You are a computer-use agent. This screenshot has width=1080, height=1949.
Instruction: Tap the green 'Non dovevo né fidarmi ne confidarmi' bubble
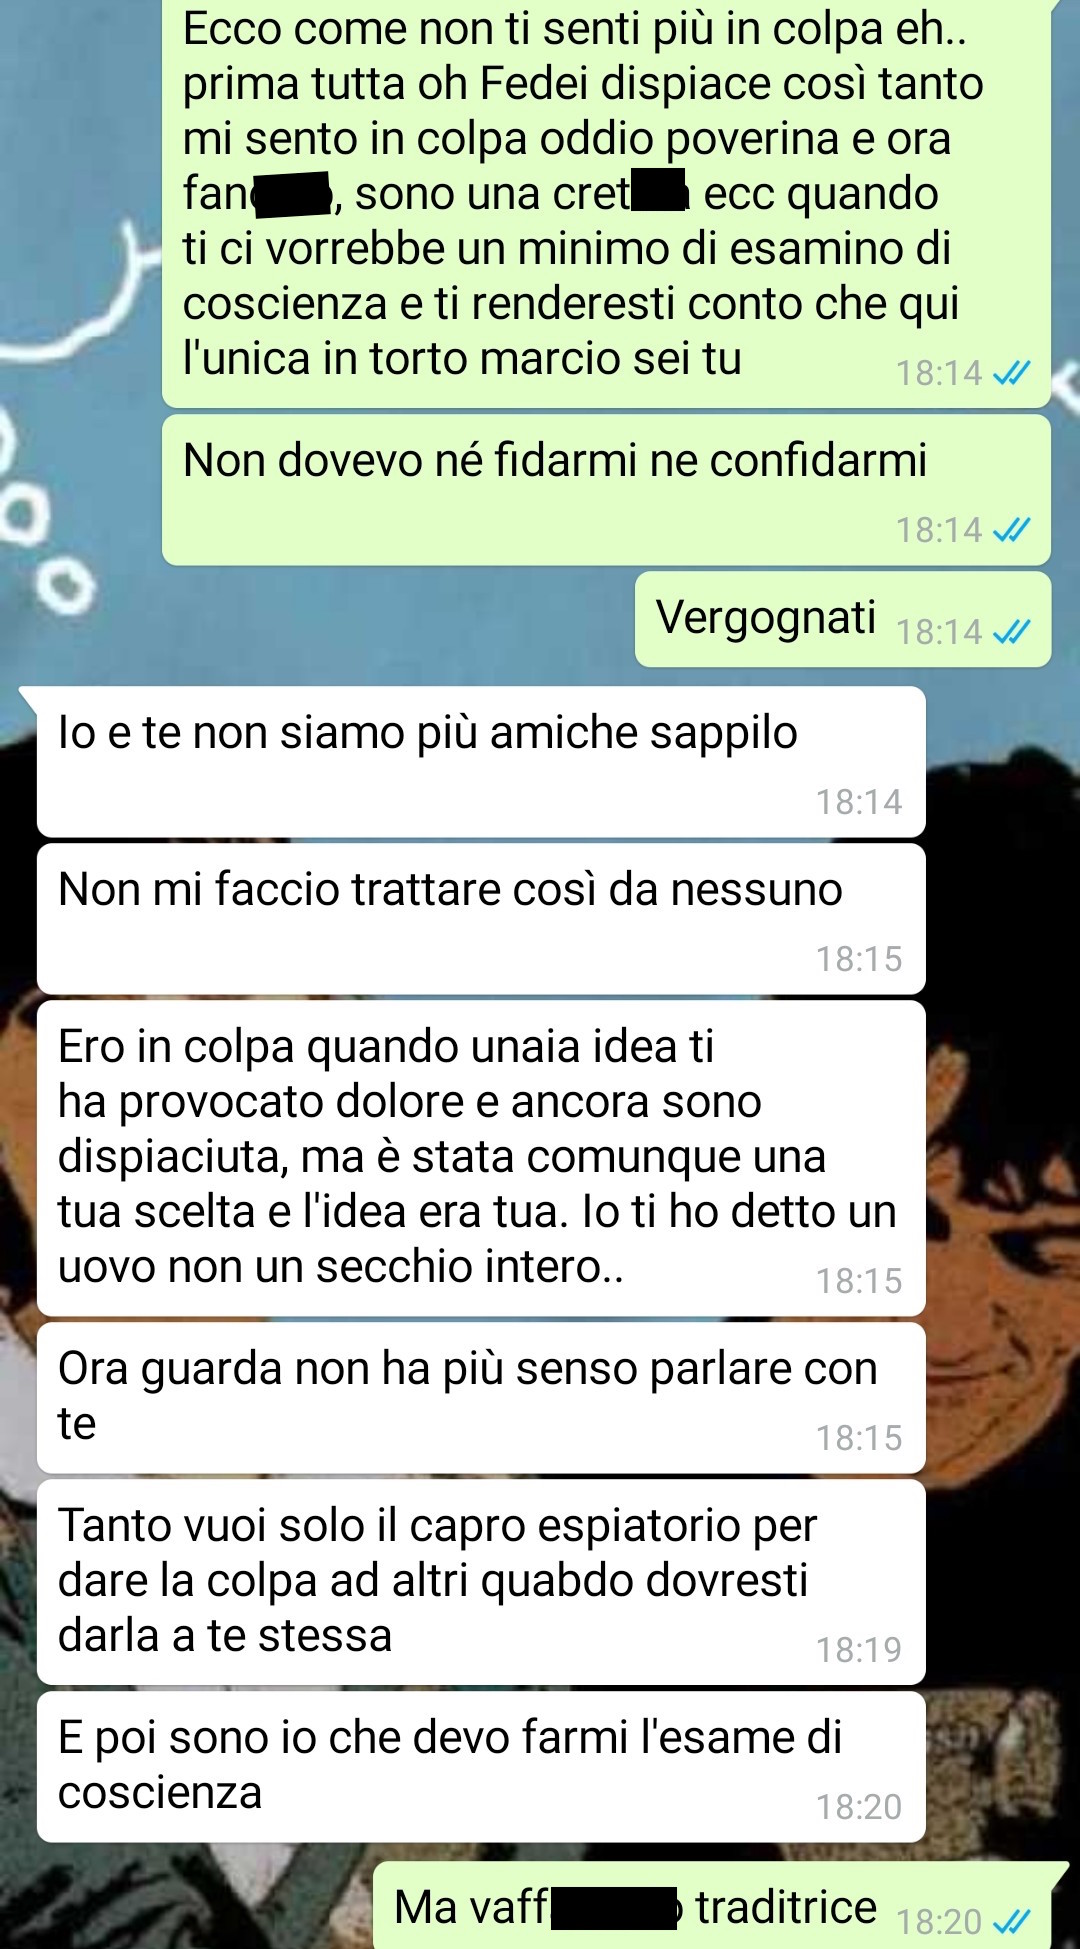(x=606, y=490)
